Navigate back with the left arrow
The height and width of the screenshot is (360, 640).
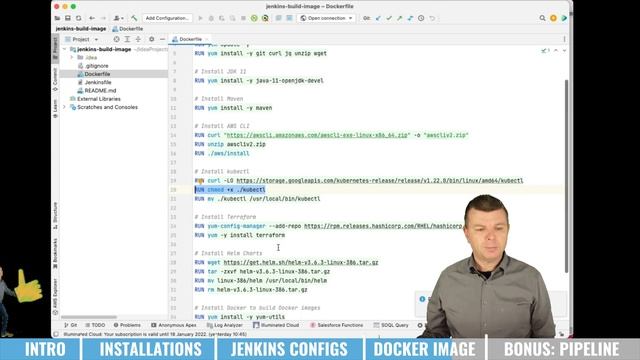pyautogui.click(x=92, y=18)
